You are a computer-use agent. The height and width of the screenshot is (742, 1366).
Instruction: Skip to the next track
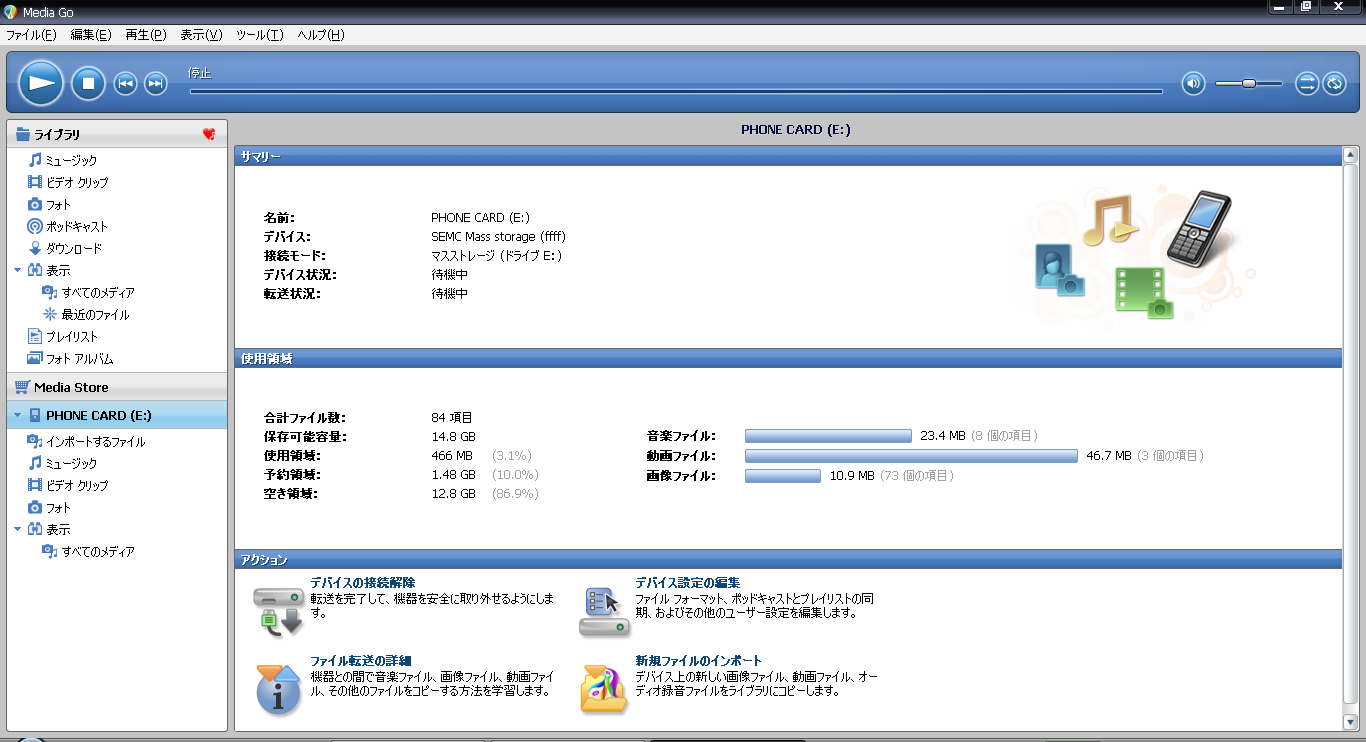pos(155,84)
